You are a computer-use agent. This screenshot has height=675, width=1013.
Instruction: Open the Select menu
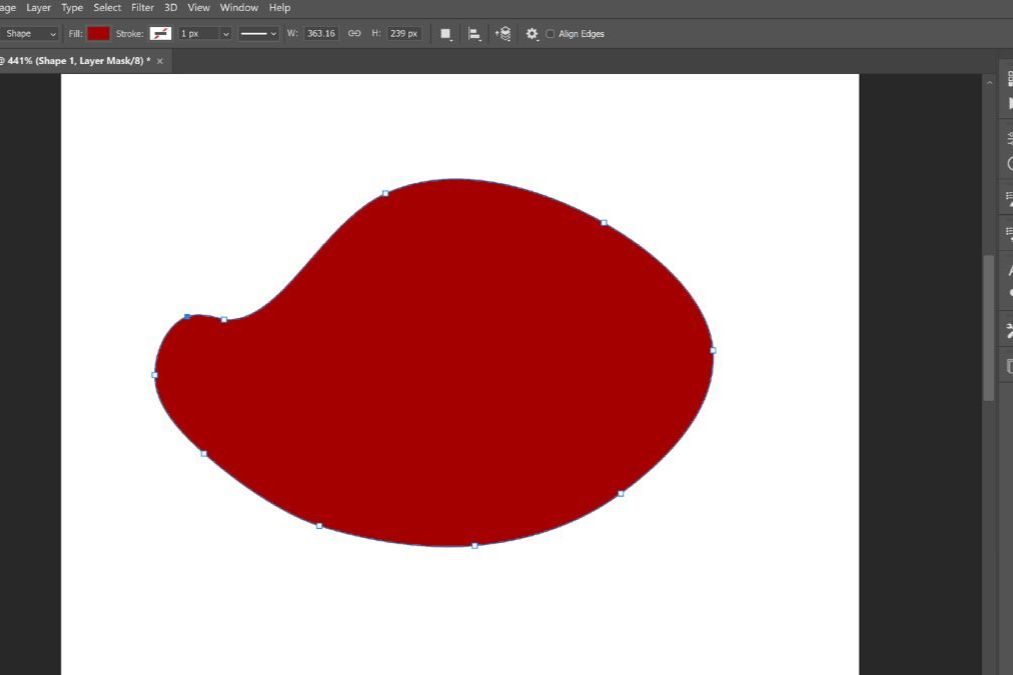coord(107,8)
